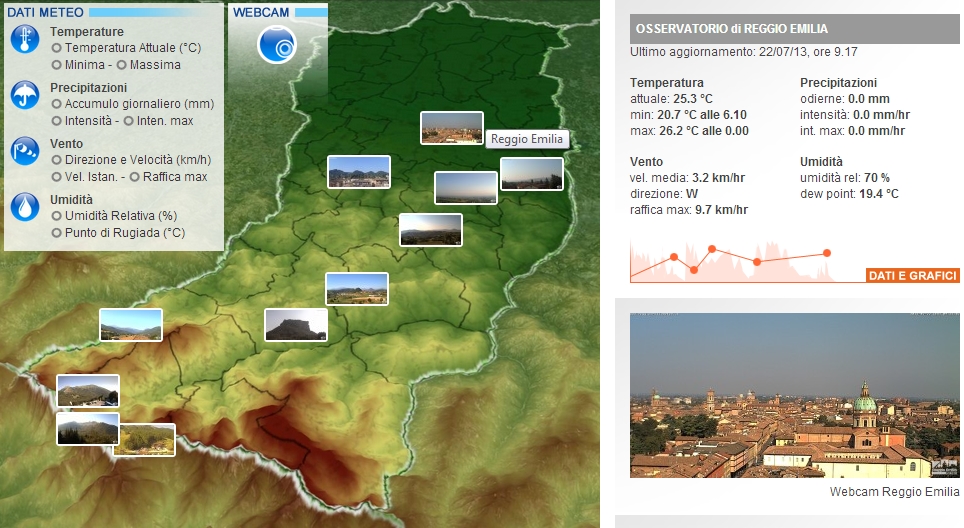Open the DATI E GRAFICI button
This screenshot has height=528, width=964.
[912, 276]
